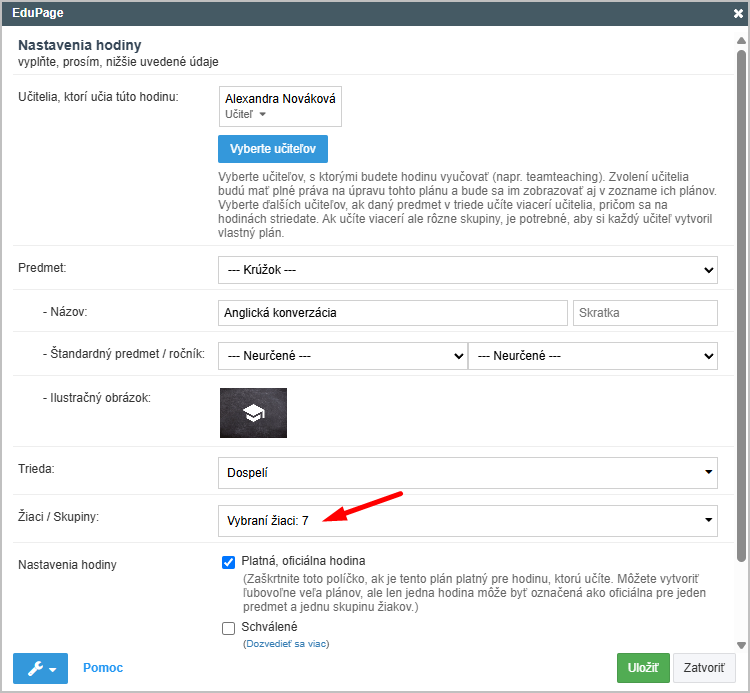Uncheck Platná, oficiálna hodina checkbox
This screenshot has height=693, width=750.
[x=229, y=562]
